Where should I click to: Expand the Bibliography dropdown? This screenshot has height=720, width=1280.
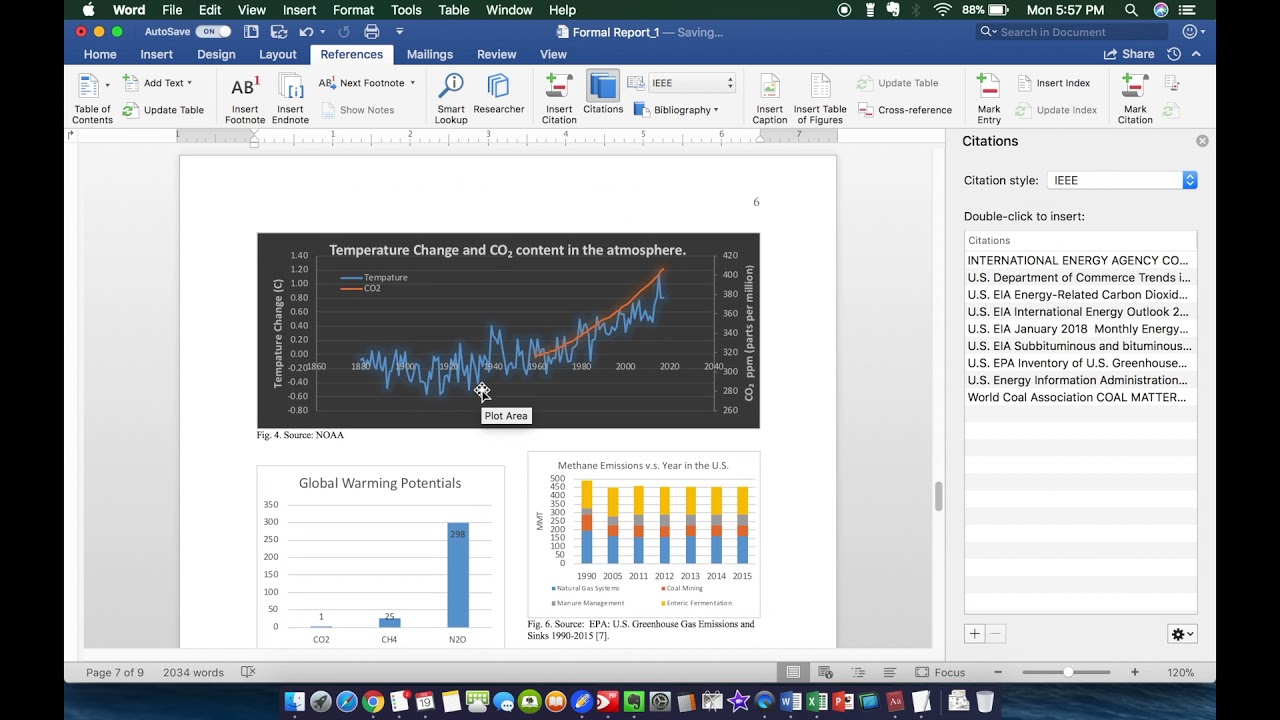pos(676,110)
